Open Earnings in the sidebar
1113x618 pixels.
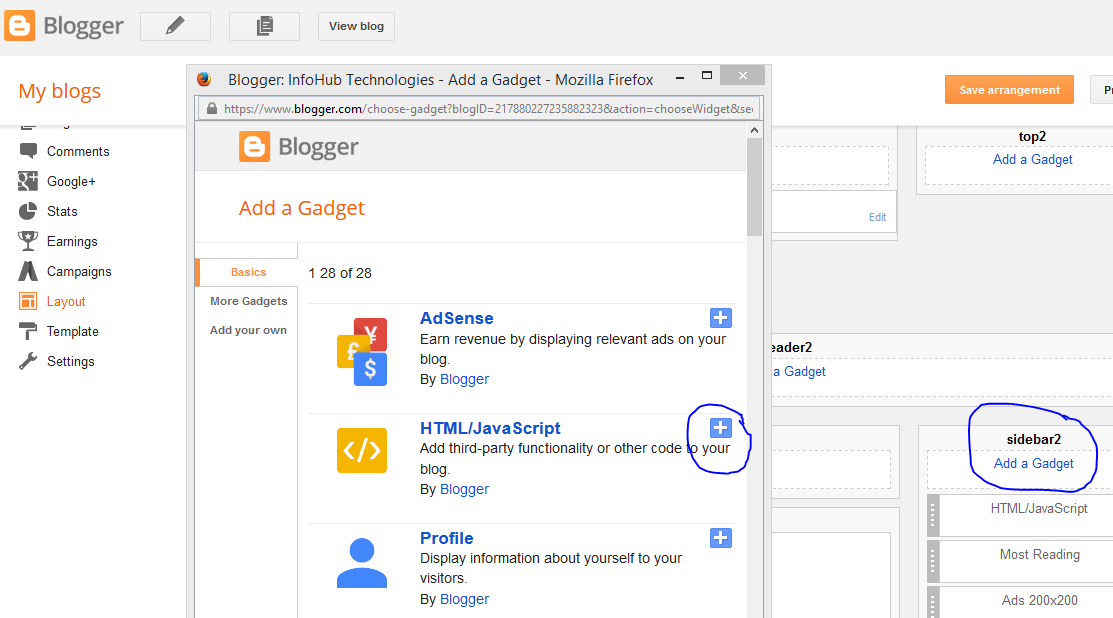72,241
